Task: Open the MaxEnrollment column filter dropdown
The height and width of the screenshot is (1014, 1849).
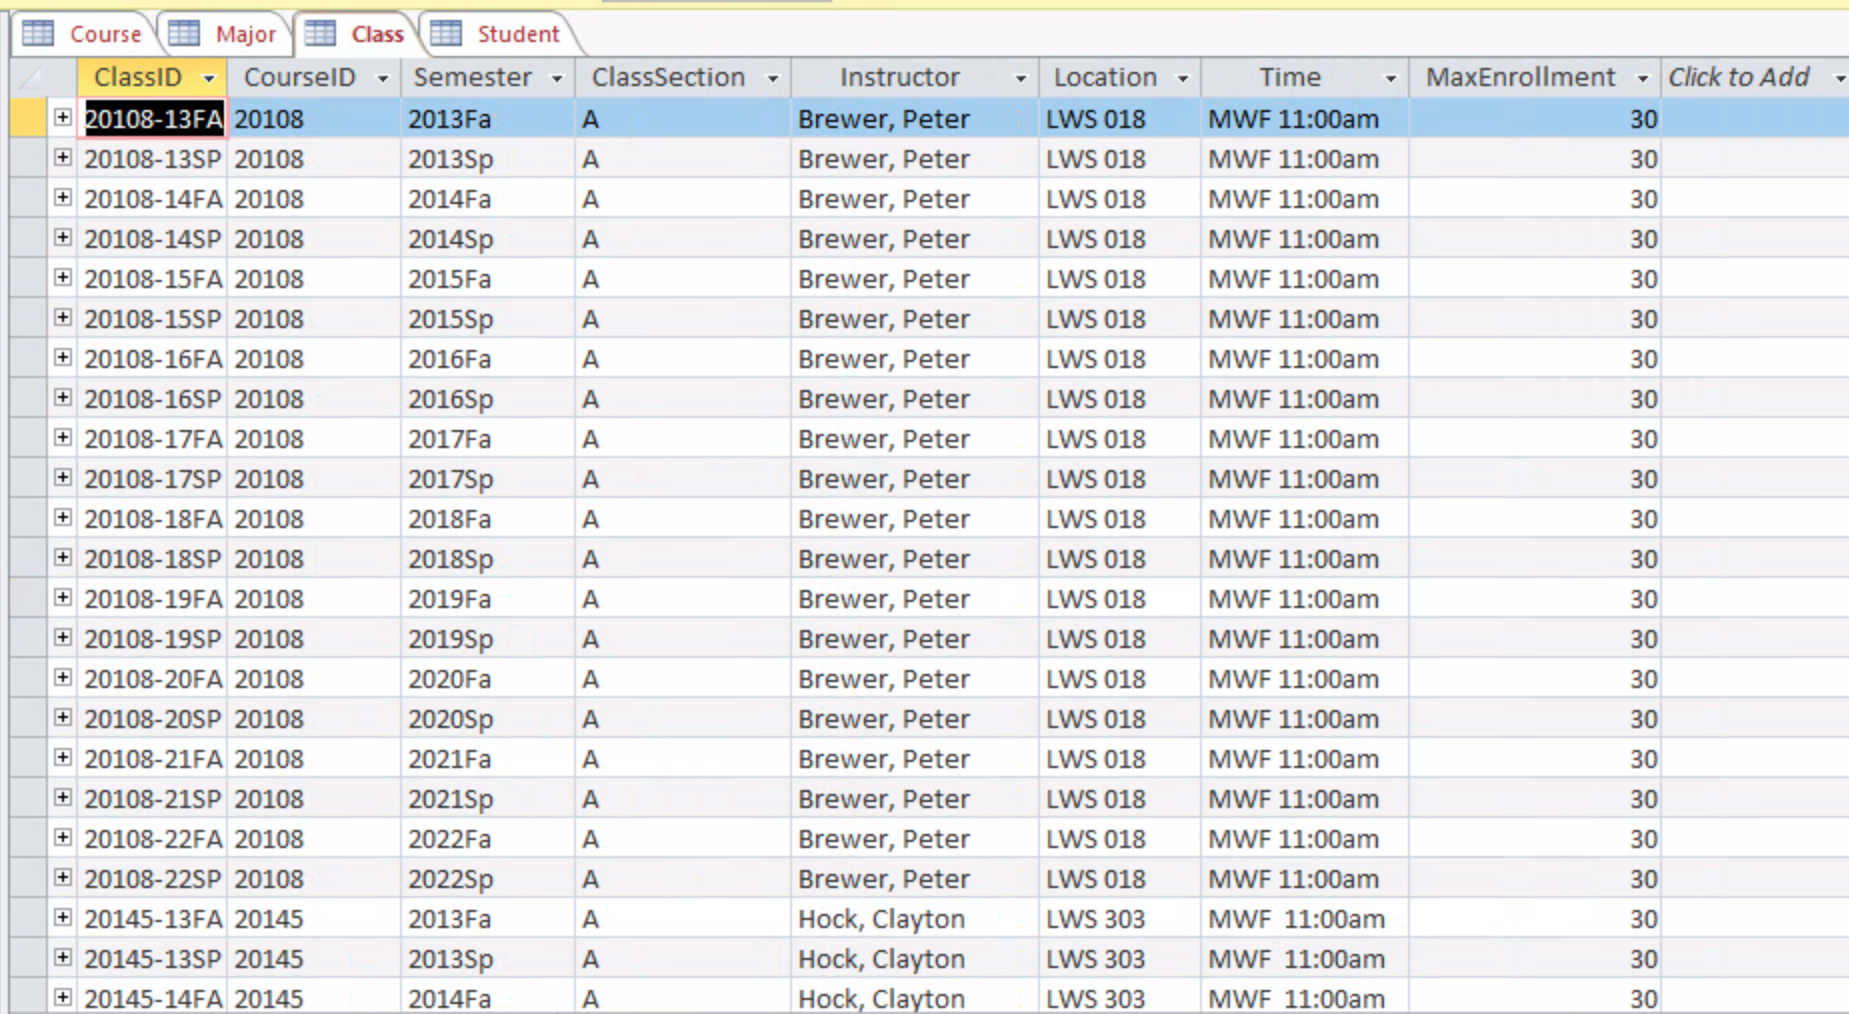Action: coord(1642,78)
